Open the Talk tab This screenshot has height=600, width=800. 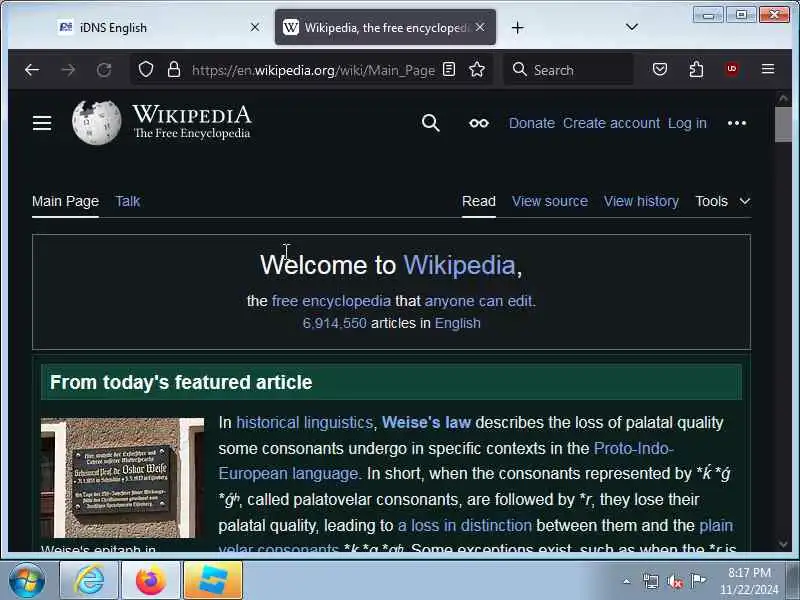(x=128, y=202)
